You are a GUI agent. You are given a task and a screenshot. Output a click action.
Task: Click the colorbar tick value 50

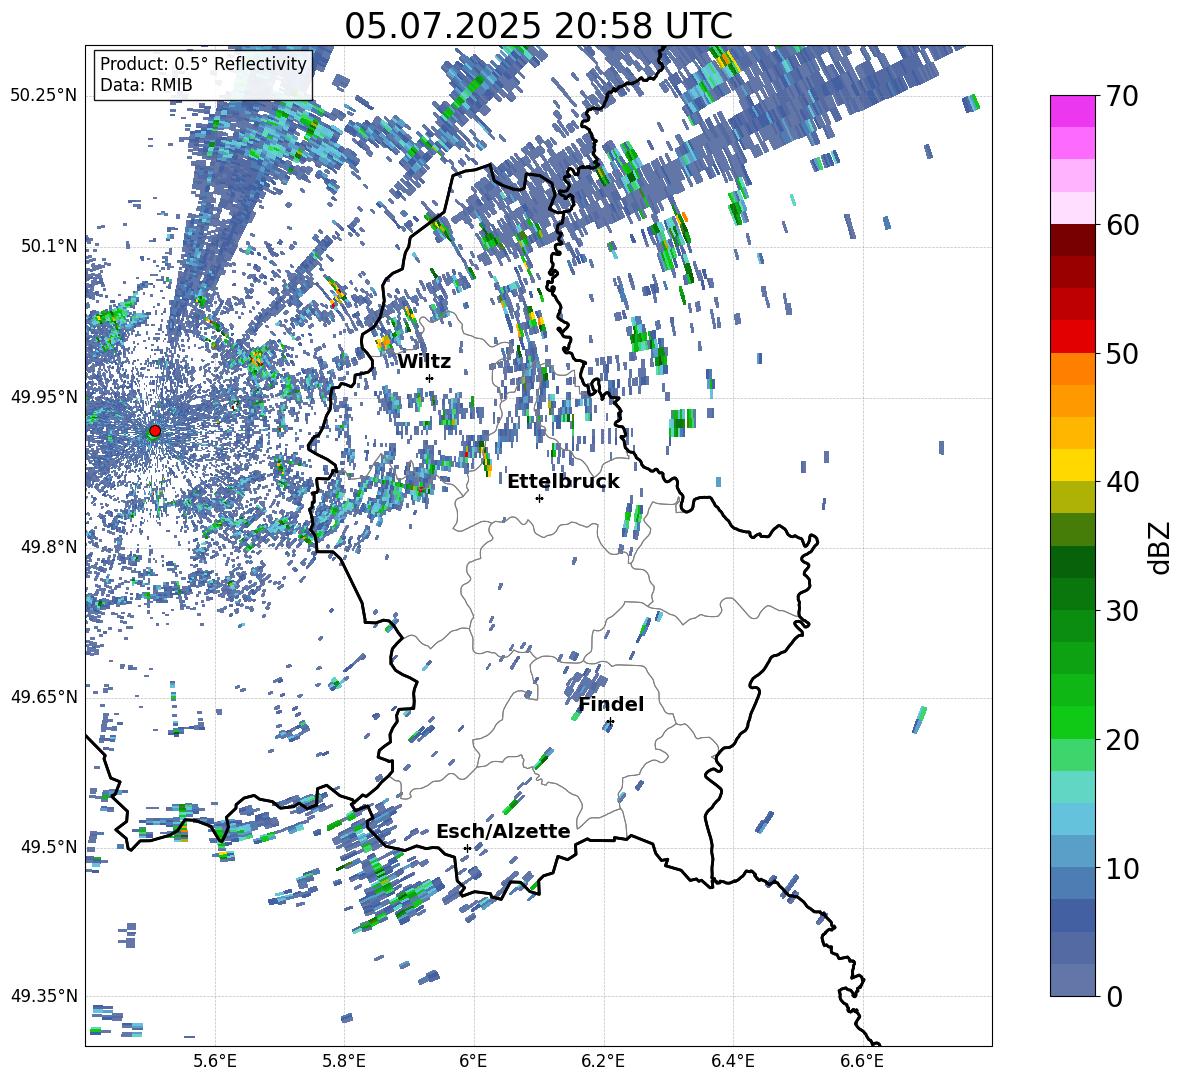pos(1122,353)
